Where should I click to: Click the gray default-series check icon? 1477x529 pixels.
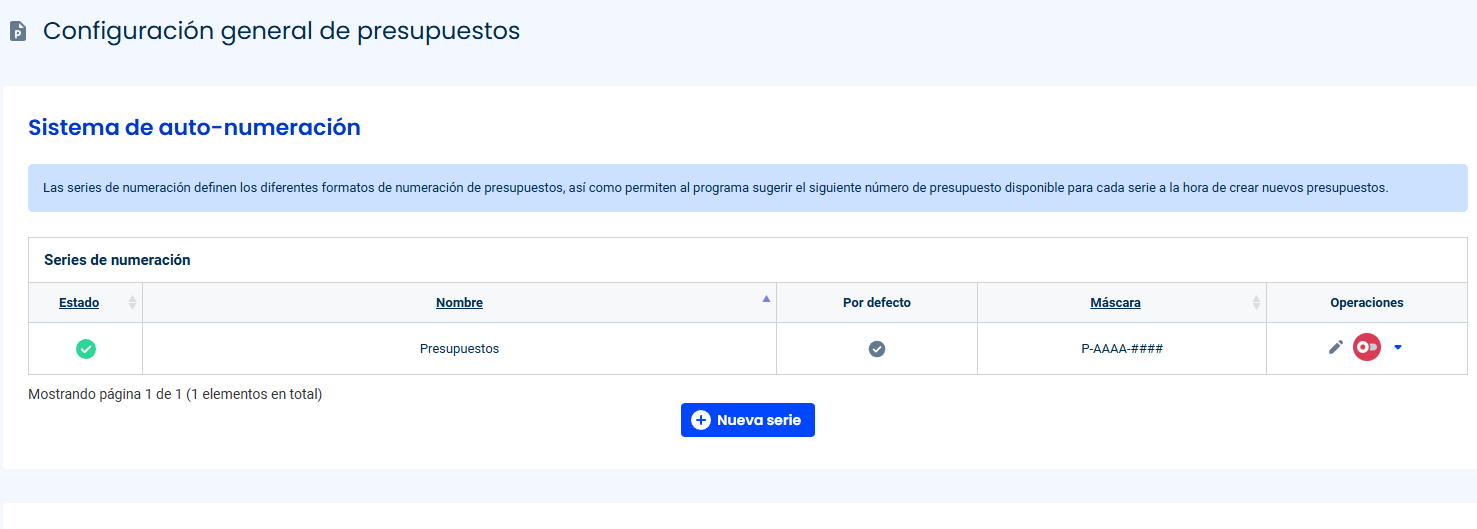877,349
